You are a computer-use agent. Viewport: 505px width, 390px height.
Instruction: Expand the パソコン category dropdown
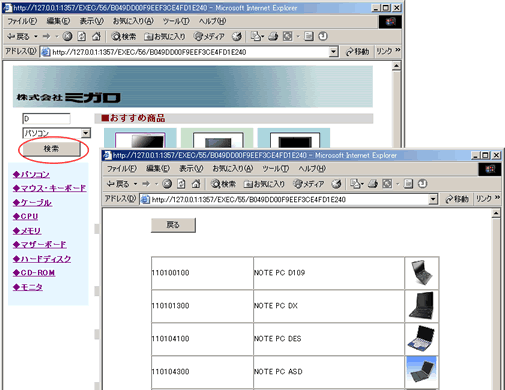click(86, 133)
